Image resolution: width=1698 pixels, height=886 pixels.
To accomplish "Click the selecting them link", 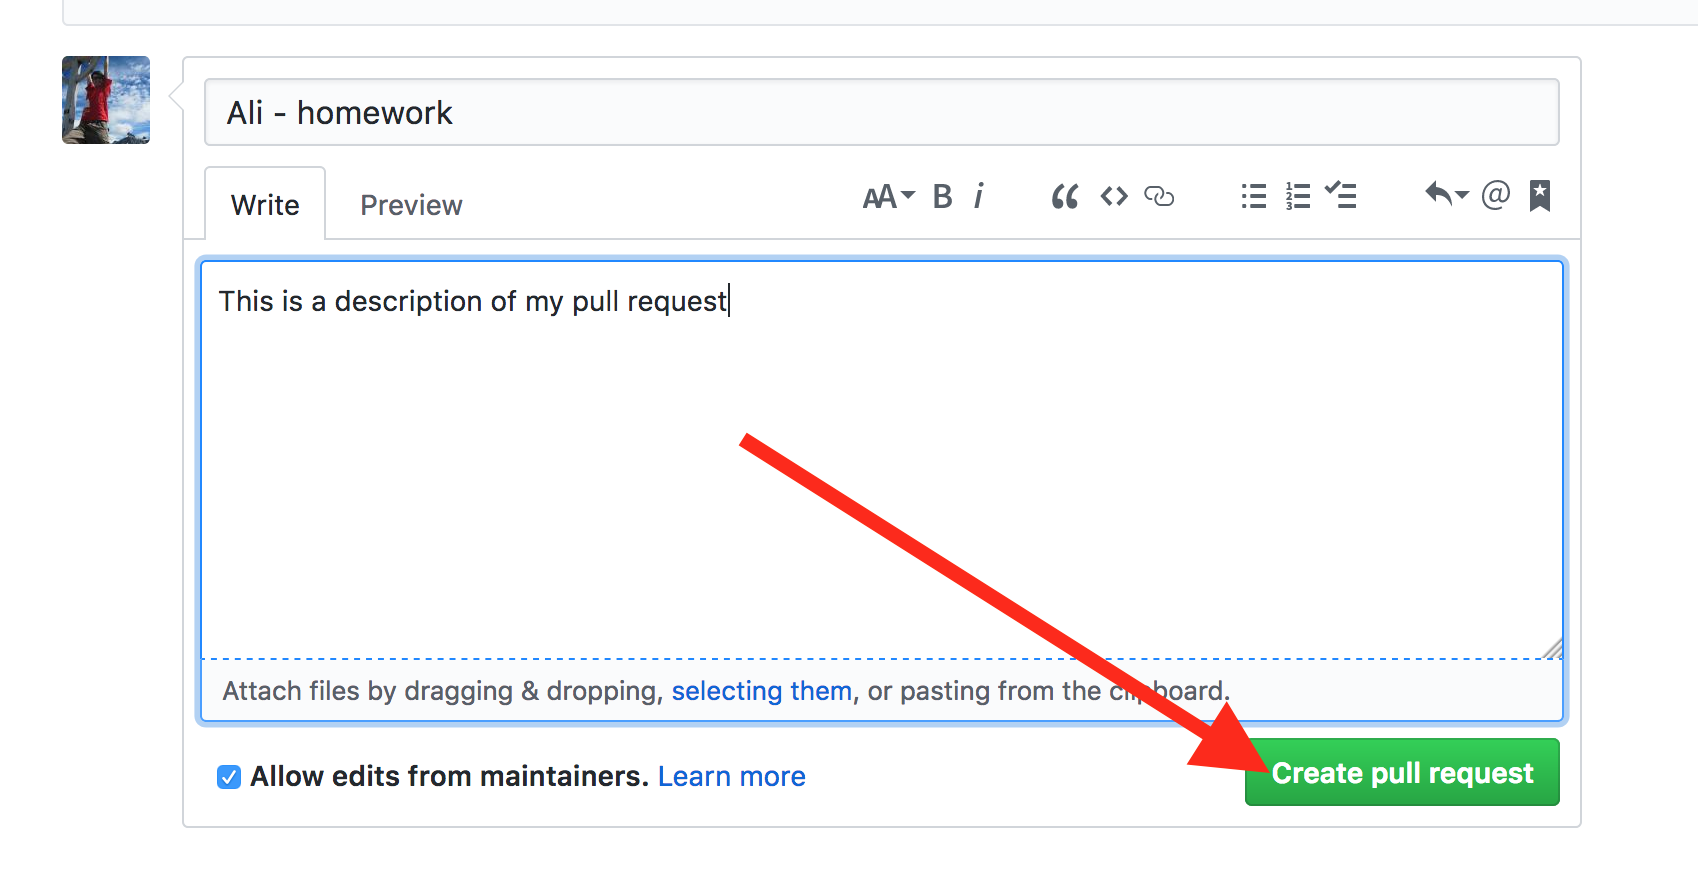I will [x=762, y=691].
